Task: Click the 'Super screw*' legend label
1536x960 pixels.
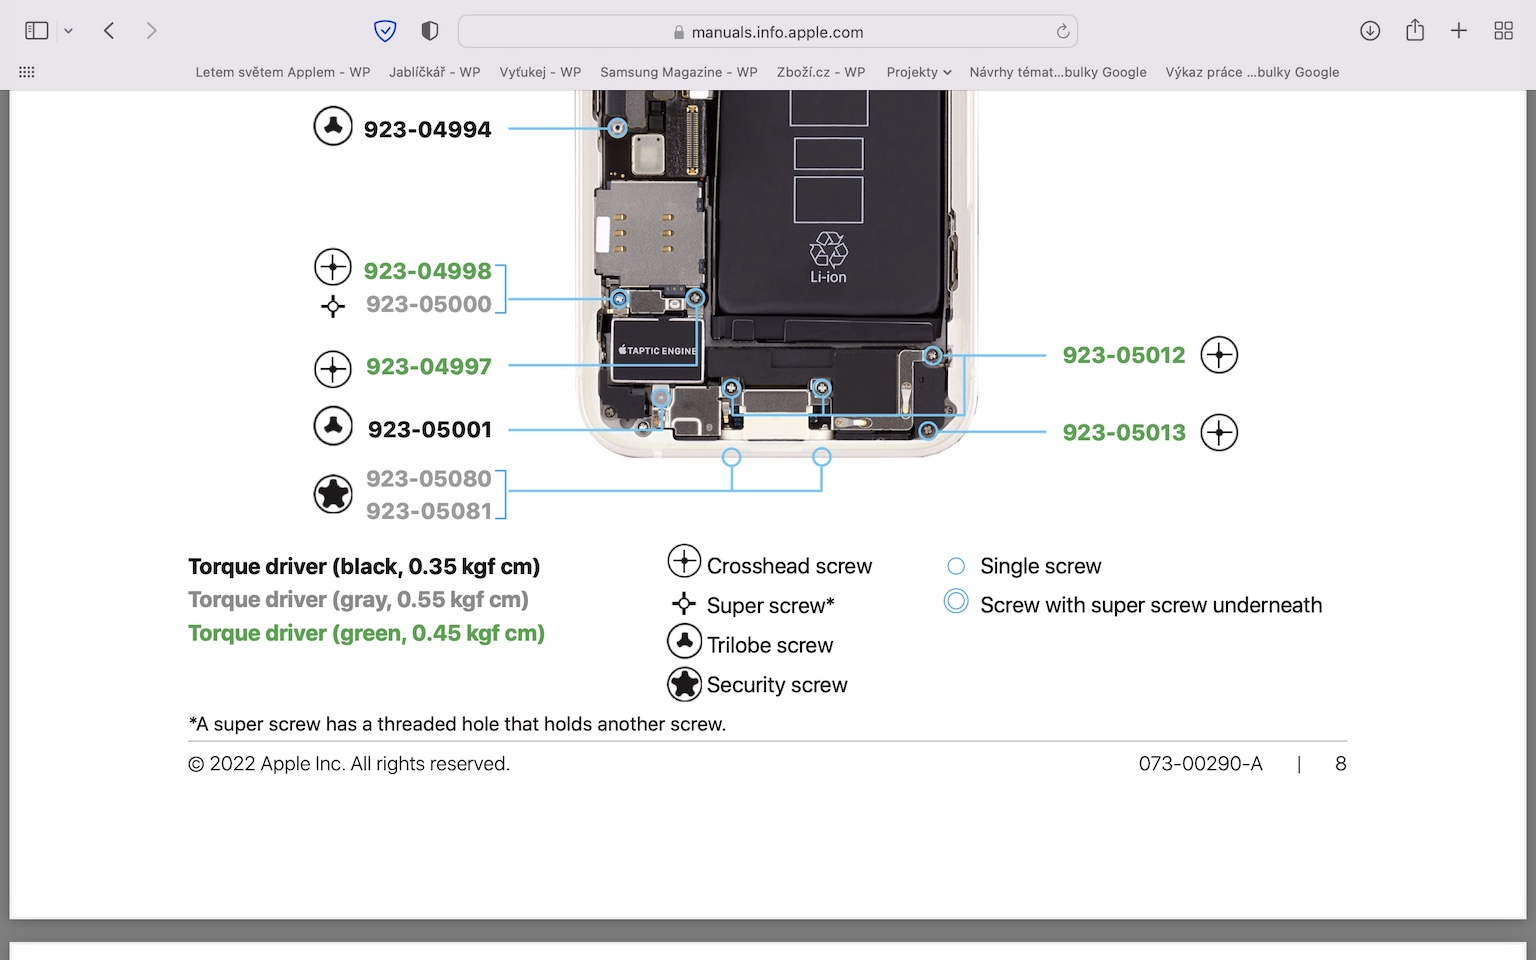Action: (x=771, y=606)
